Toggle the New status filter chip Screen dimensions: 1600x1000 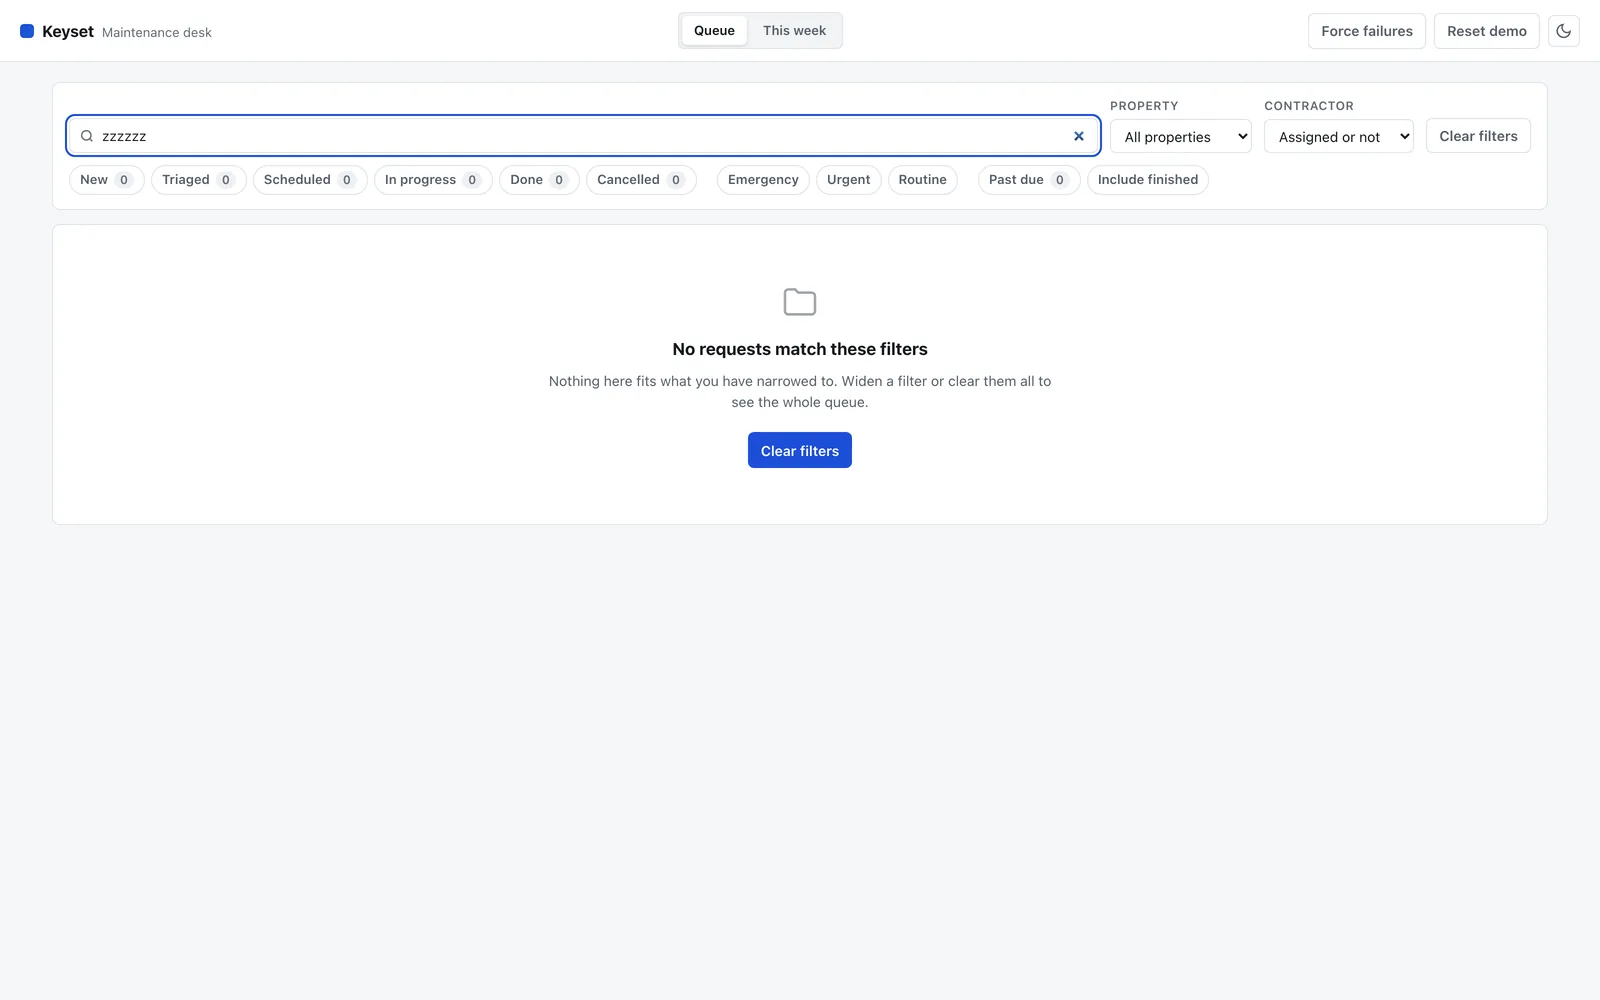106,180
